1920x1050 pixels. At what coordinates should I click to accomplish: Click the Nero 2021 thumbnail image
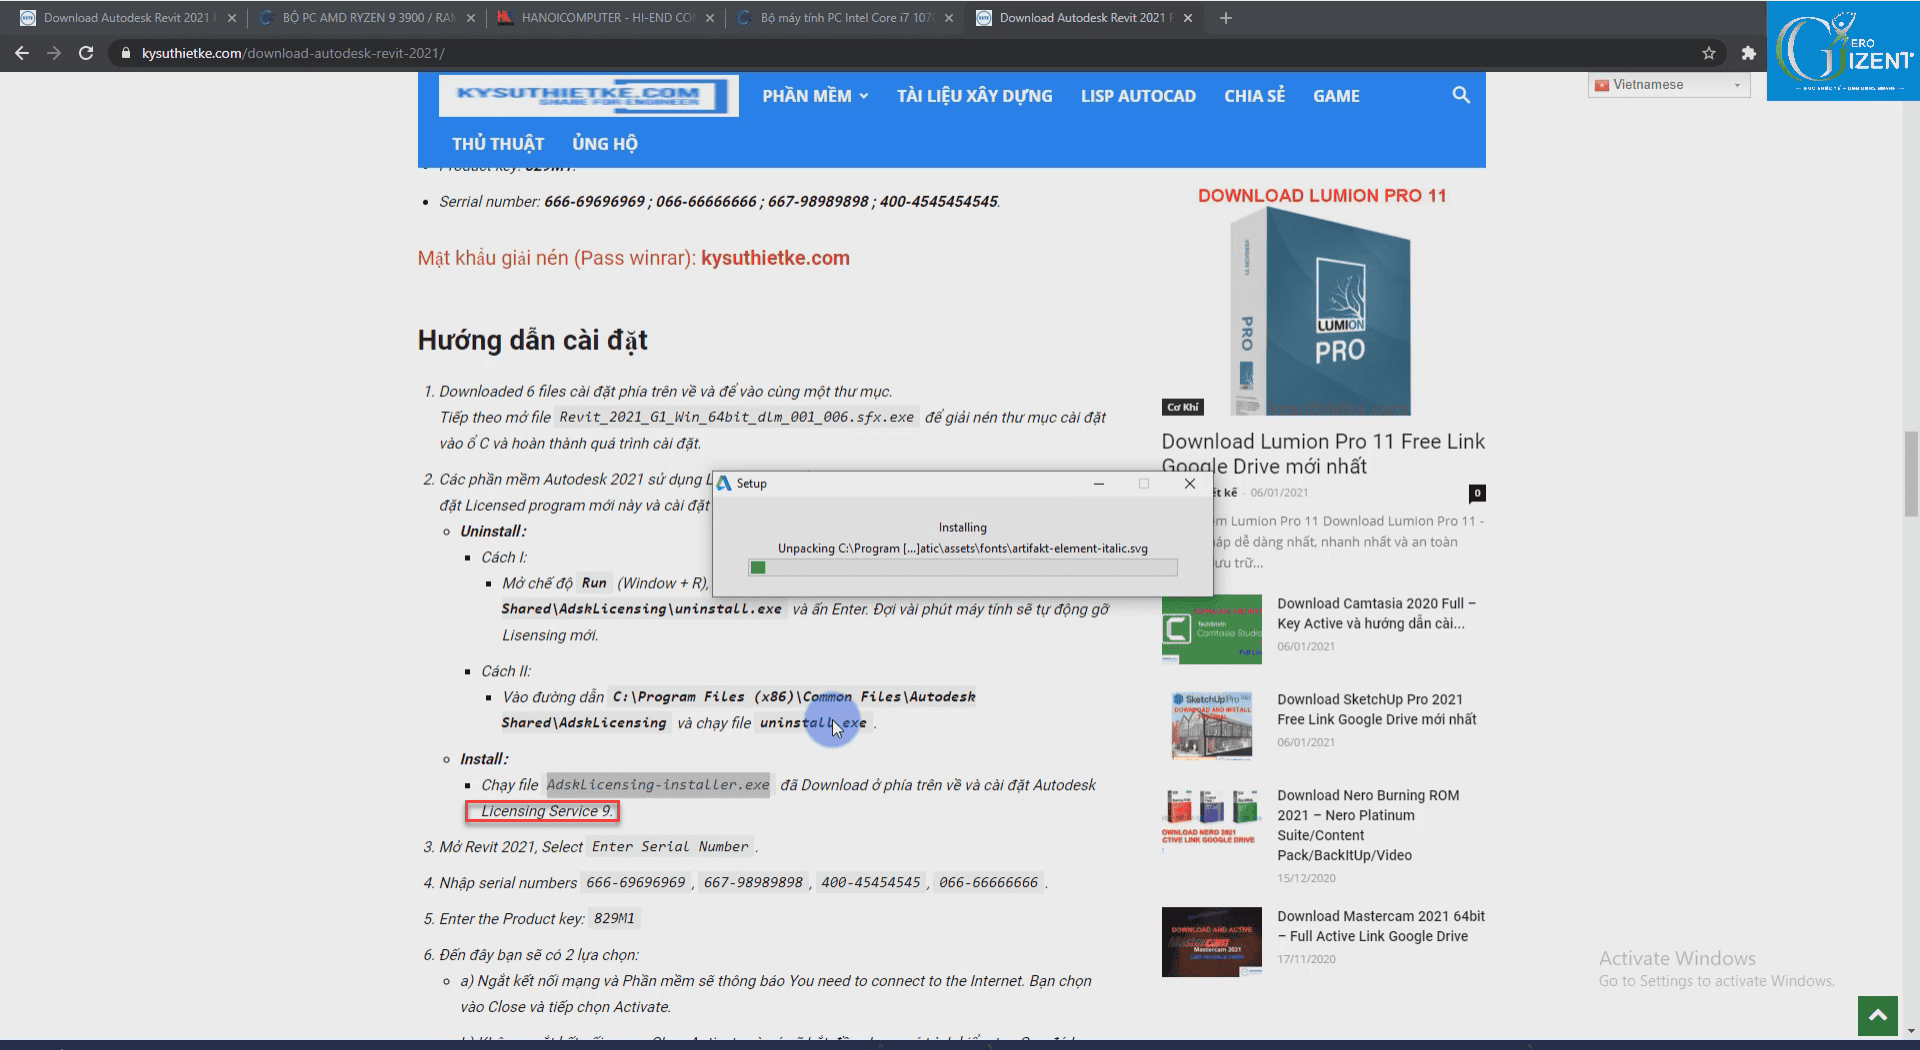(x=1212, y=822)
